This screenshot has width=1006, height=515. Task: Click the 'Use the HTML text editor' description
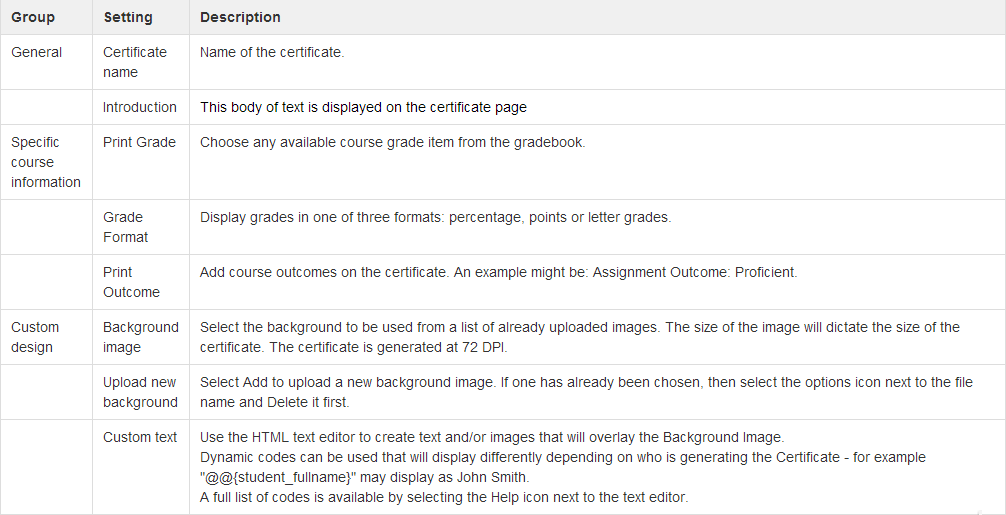(492, 437)
